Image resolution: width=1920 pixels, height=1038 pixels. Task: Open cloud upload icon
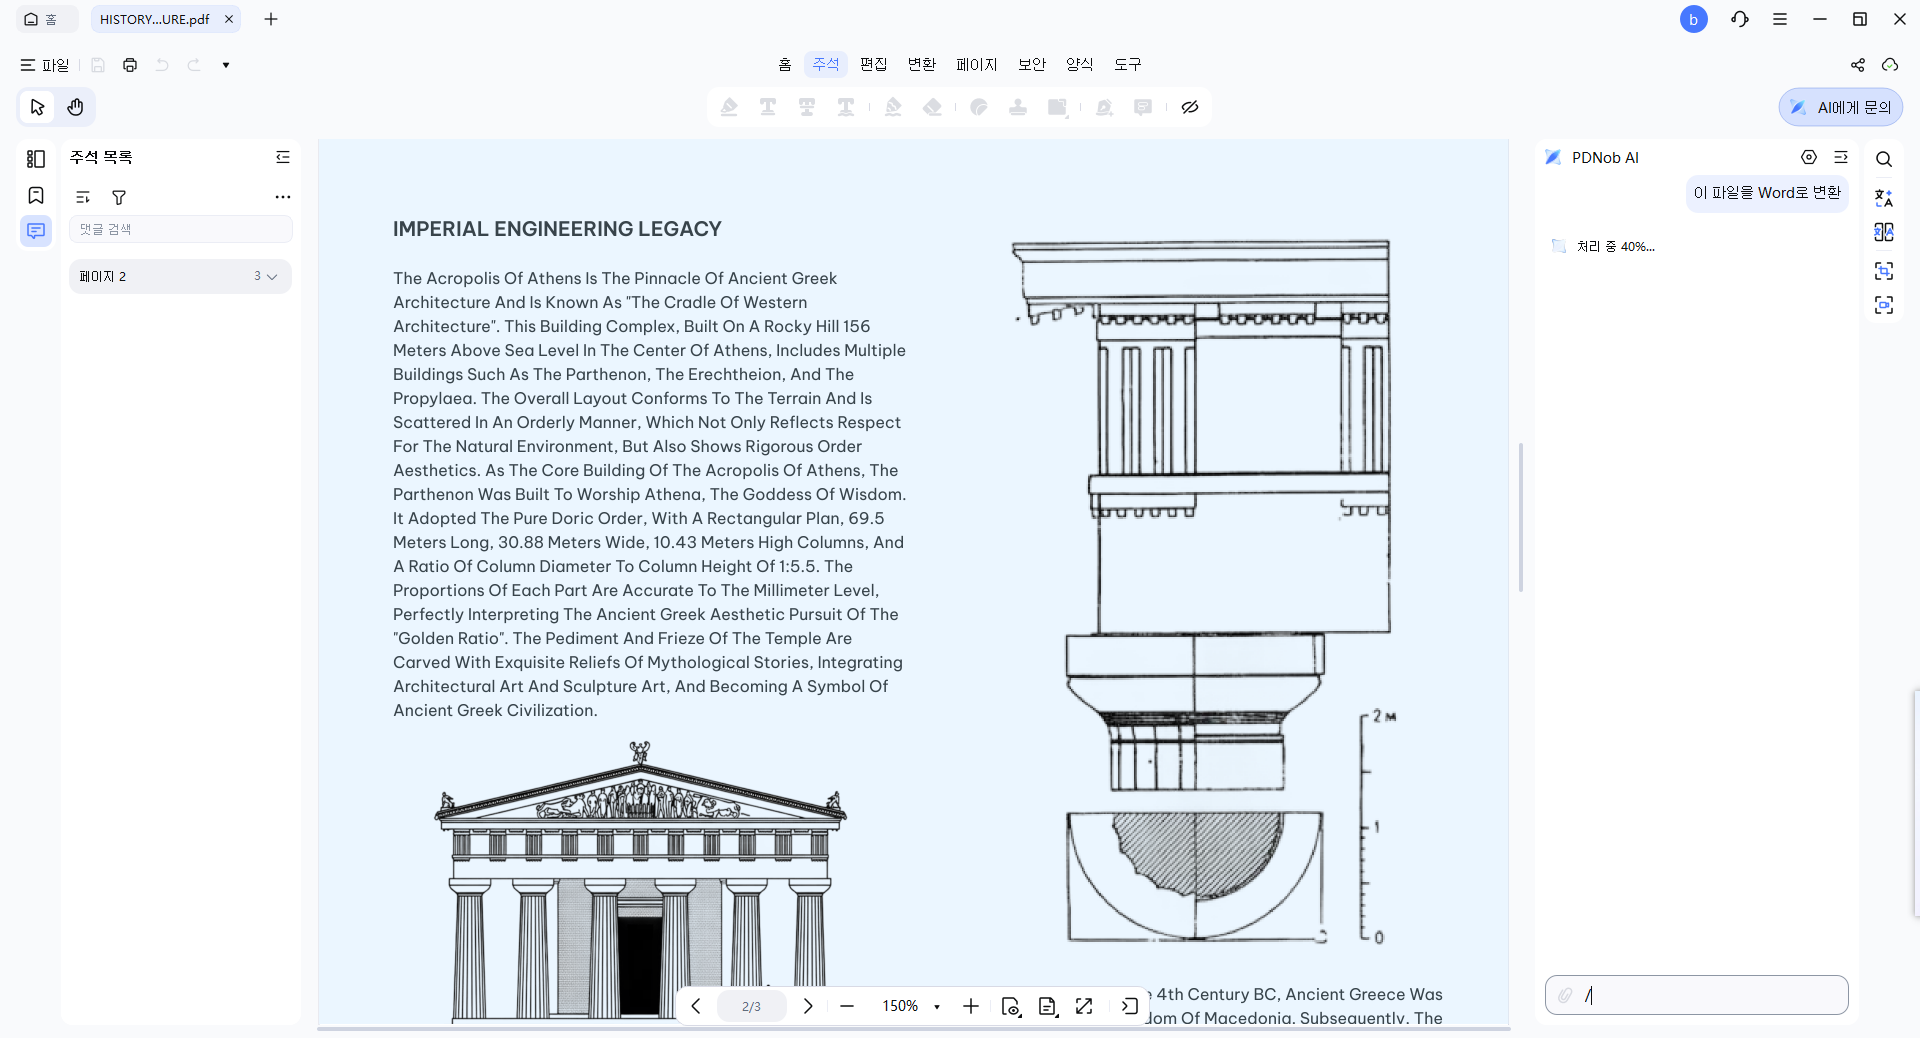click(1890, 65)
